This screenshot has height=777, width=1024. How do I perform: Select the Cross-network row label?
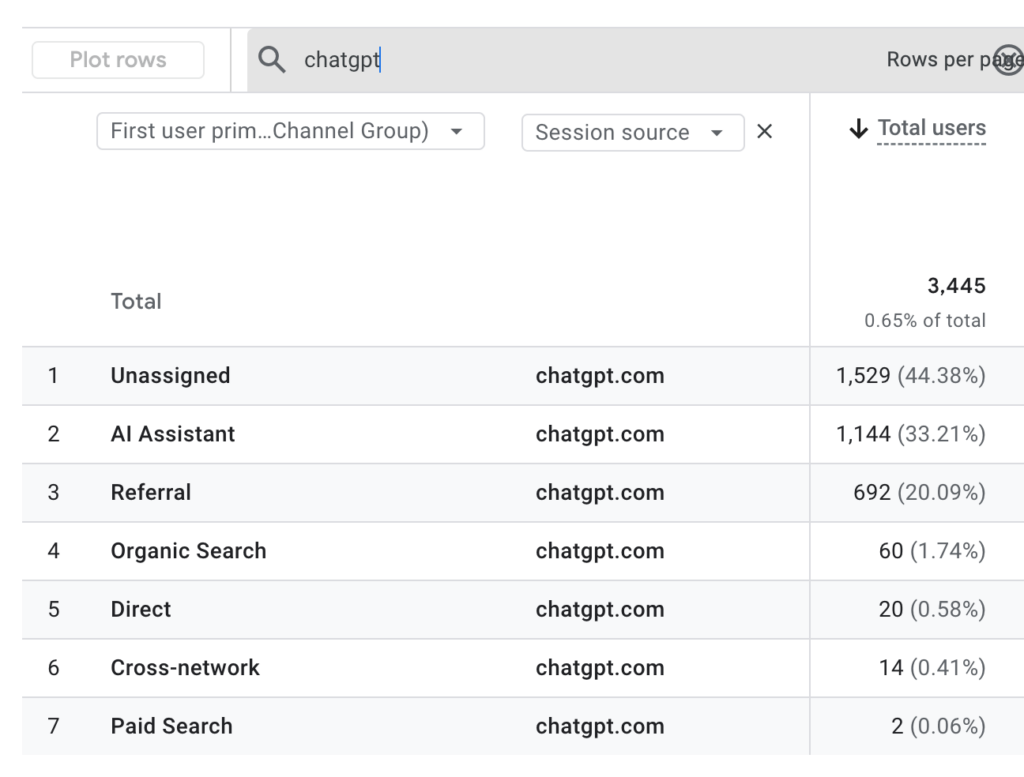pos(185,667)
